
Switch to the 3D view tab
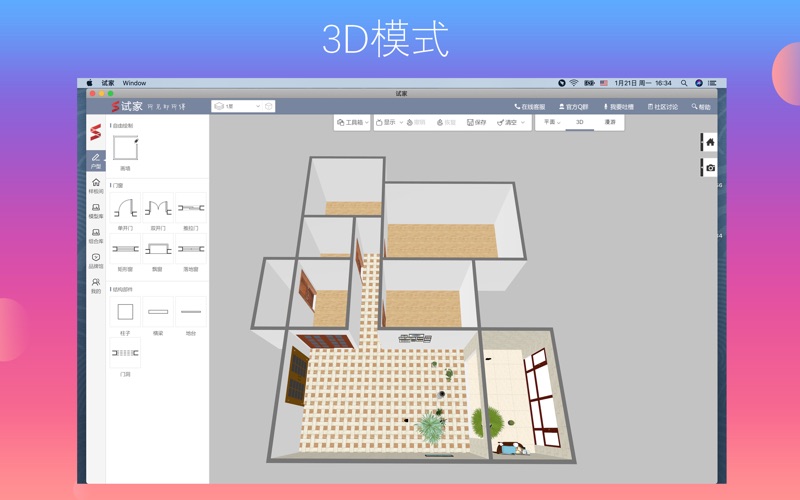point(579,122)
